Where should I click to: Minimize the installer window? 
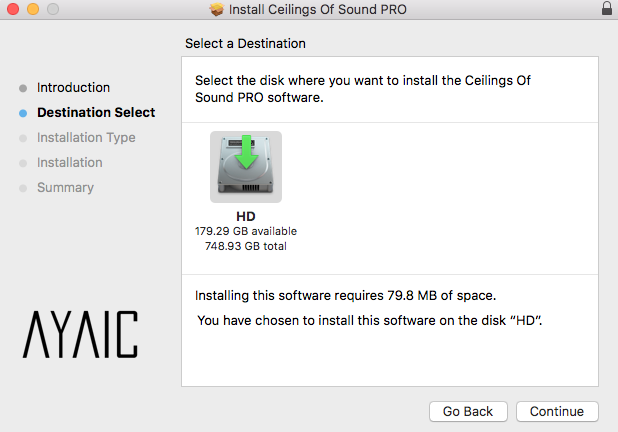click(x=32, y=10)
